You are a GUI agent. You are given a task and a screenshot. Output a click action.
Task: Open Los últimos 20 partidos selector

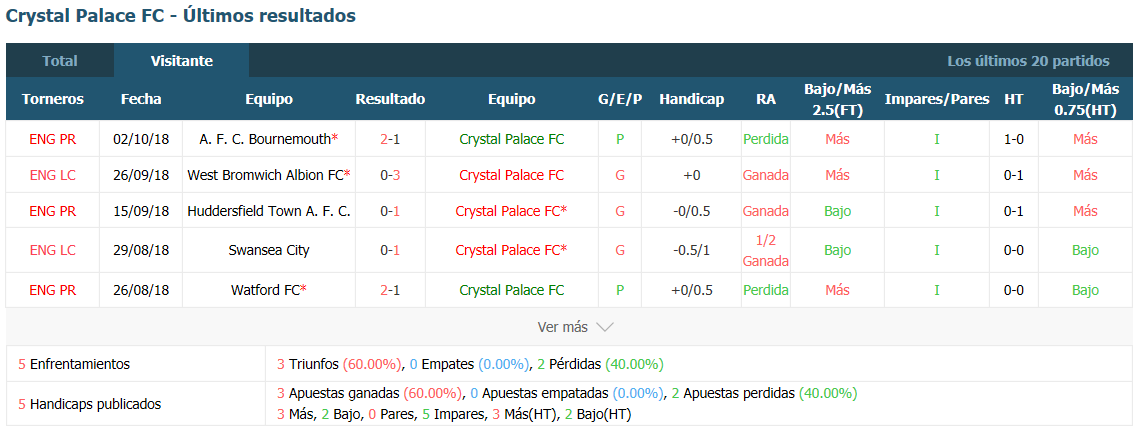(x=1028, y=61)
